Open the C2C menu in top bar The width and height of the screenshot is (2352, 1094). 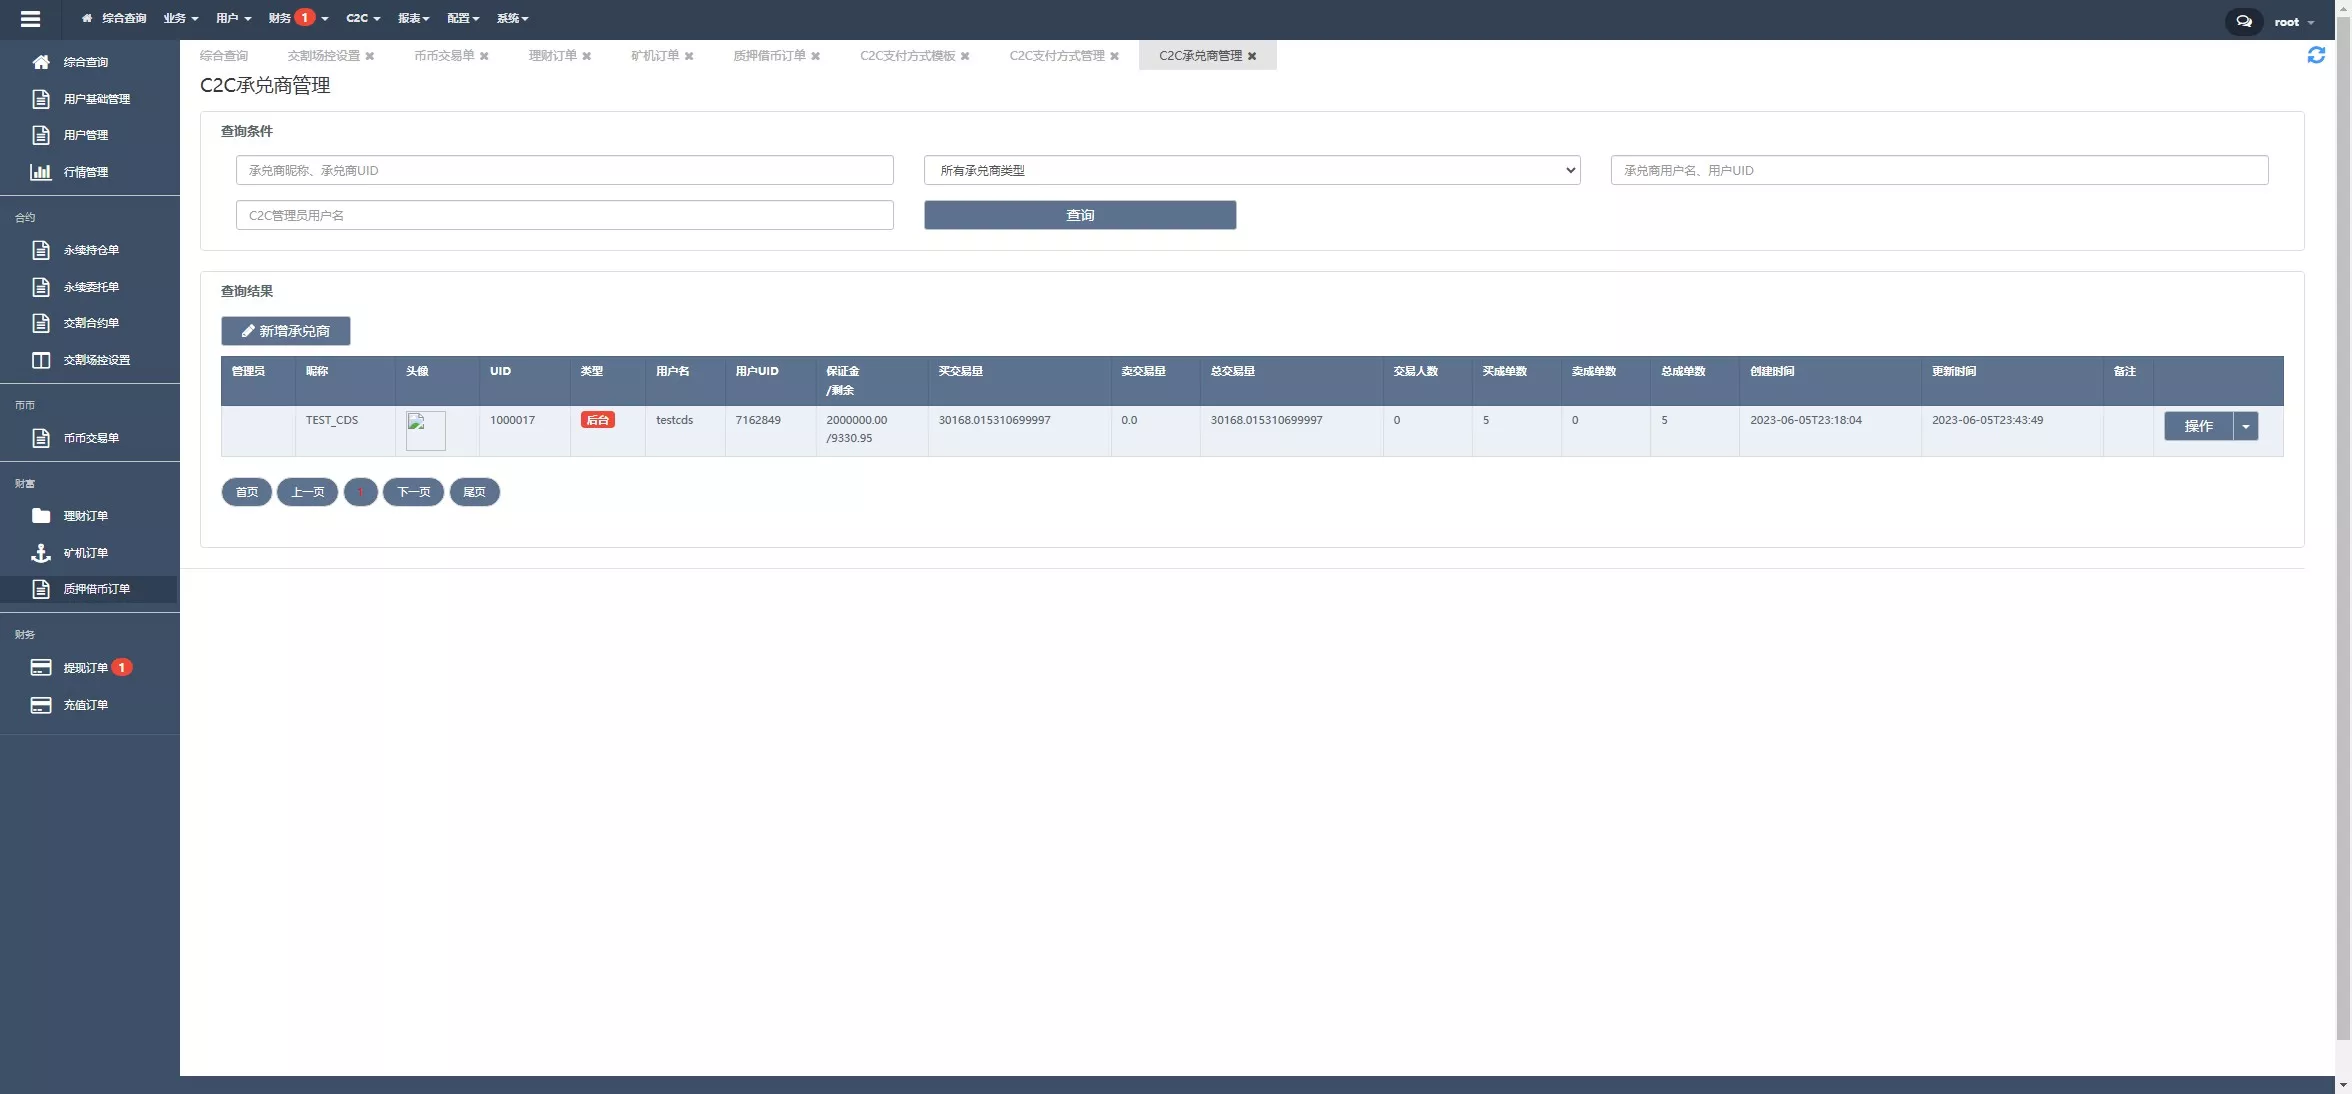[x=362, y=18]
